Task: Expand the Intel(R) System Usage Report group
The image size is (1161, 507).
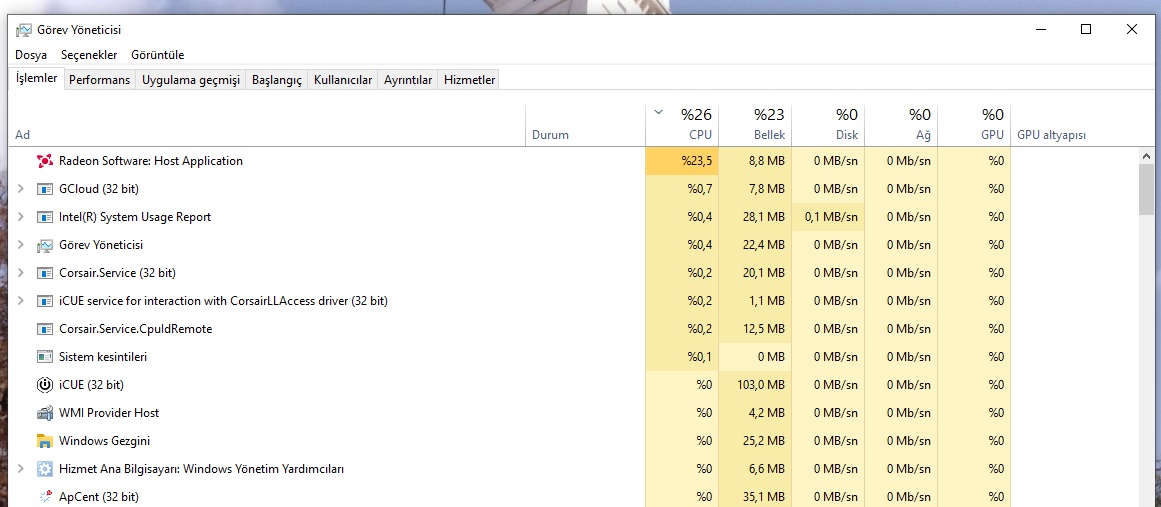Action: point(21,217)
